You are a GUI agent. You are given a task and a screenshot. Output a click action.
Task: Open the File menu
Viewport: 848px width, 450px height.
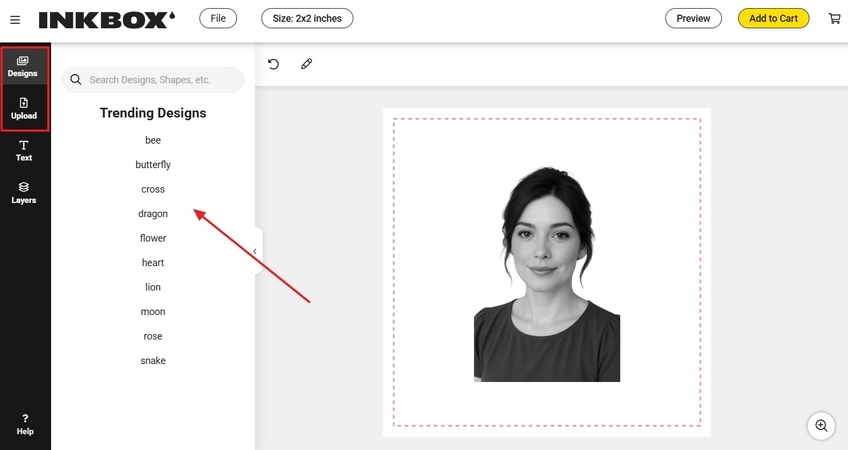[x=218, y=18]
